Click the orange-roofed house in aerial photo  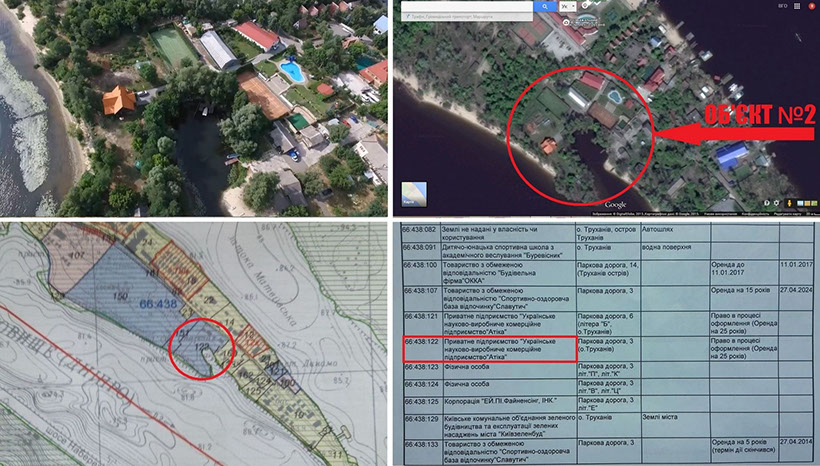coord(119,101)
